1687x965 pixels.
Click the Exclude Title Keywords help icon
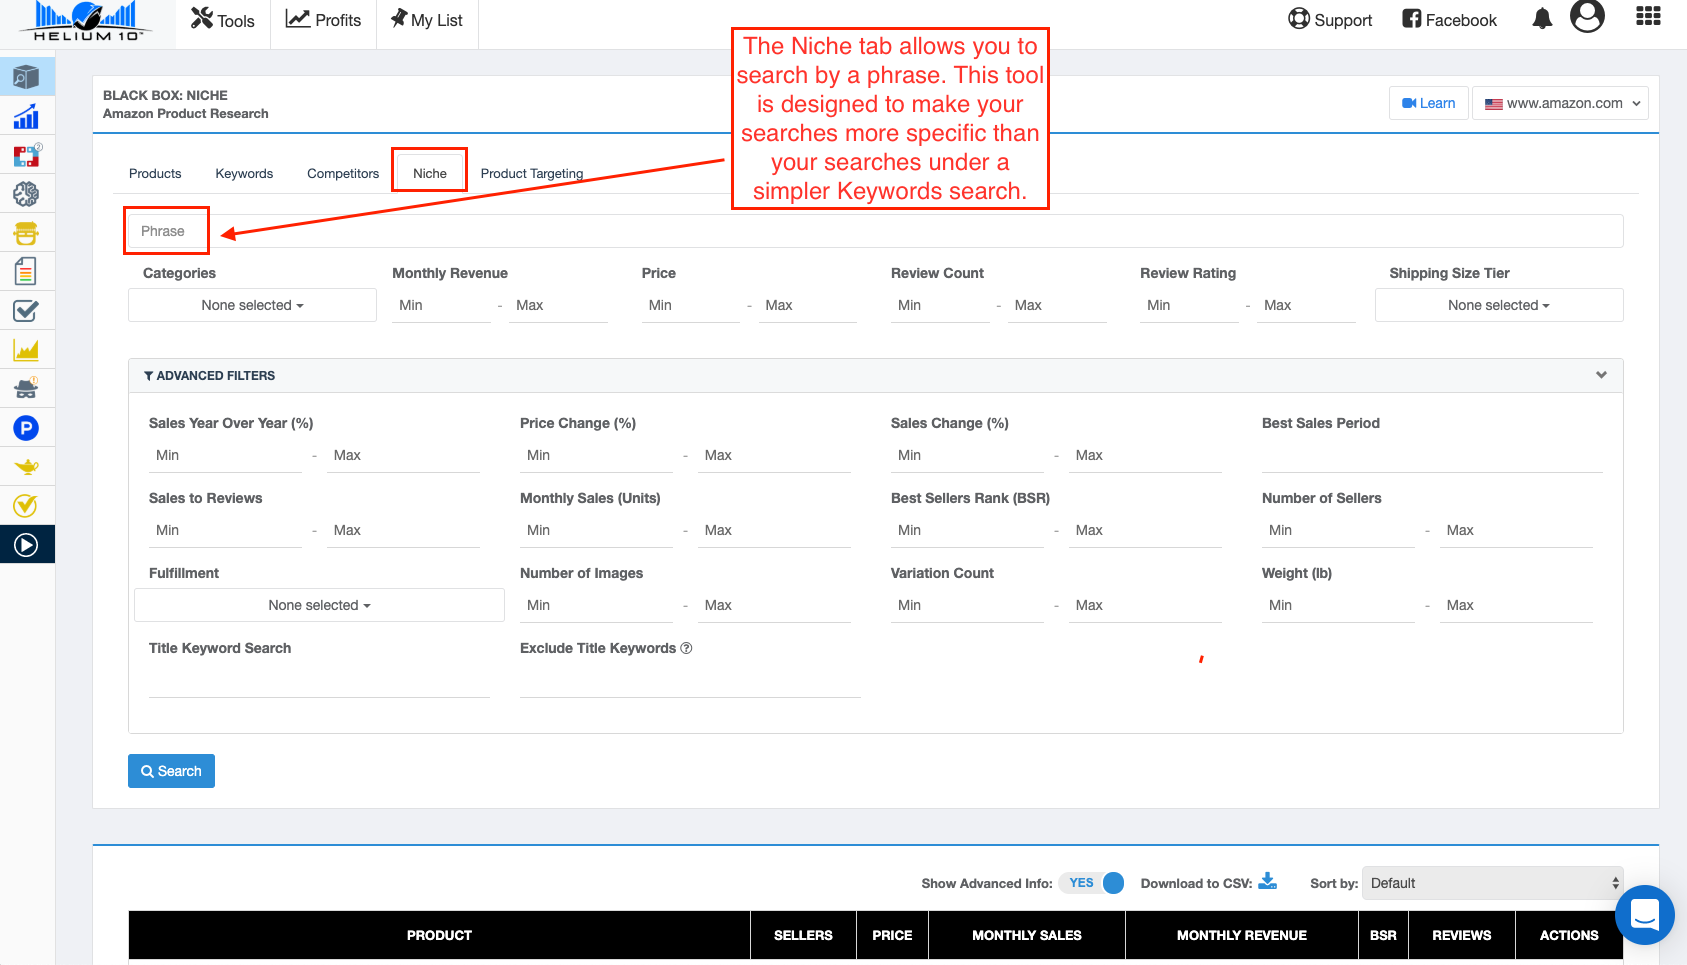point(686,648)
